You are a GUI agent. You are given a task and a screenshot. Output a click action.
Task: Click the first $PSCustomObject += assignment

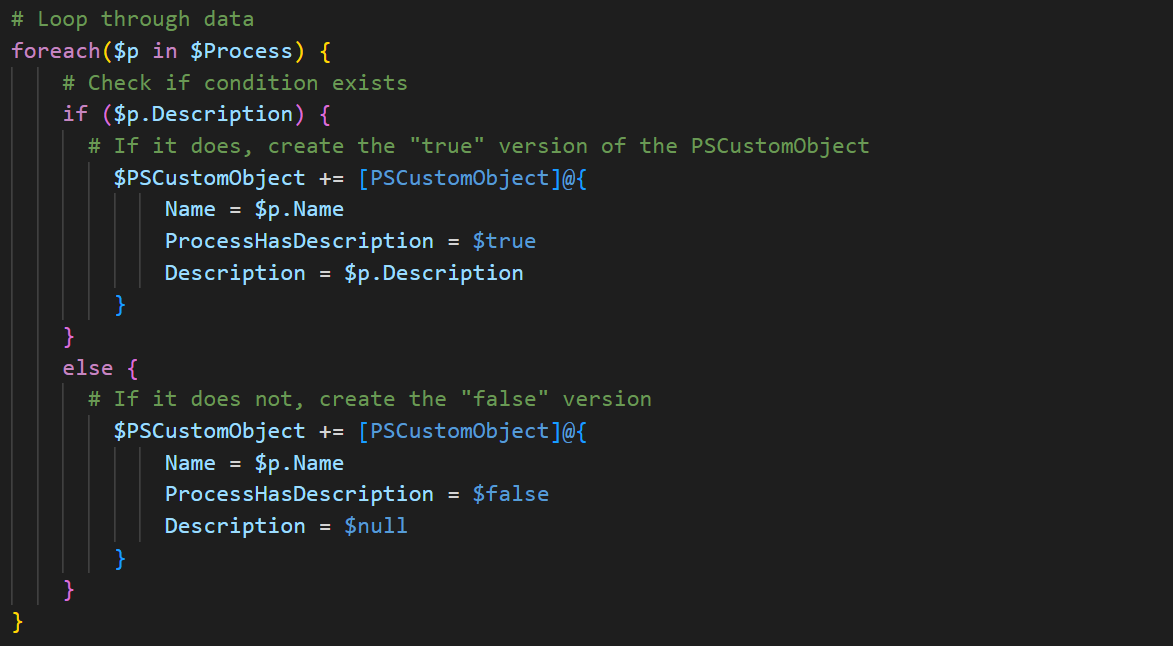click(x=229, y=177)
